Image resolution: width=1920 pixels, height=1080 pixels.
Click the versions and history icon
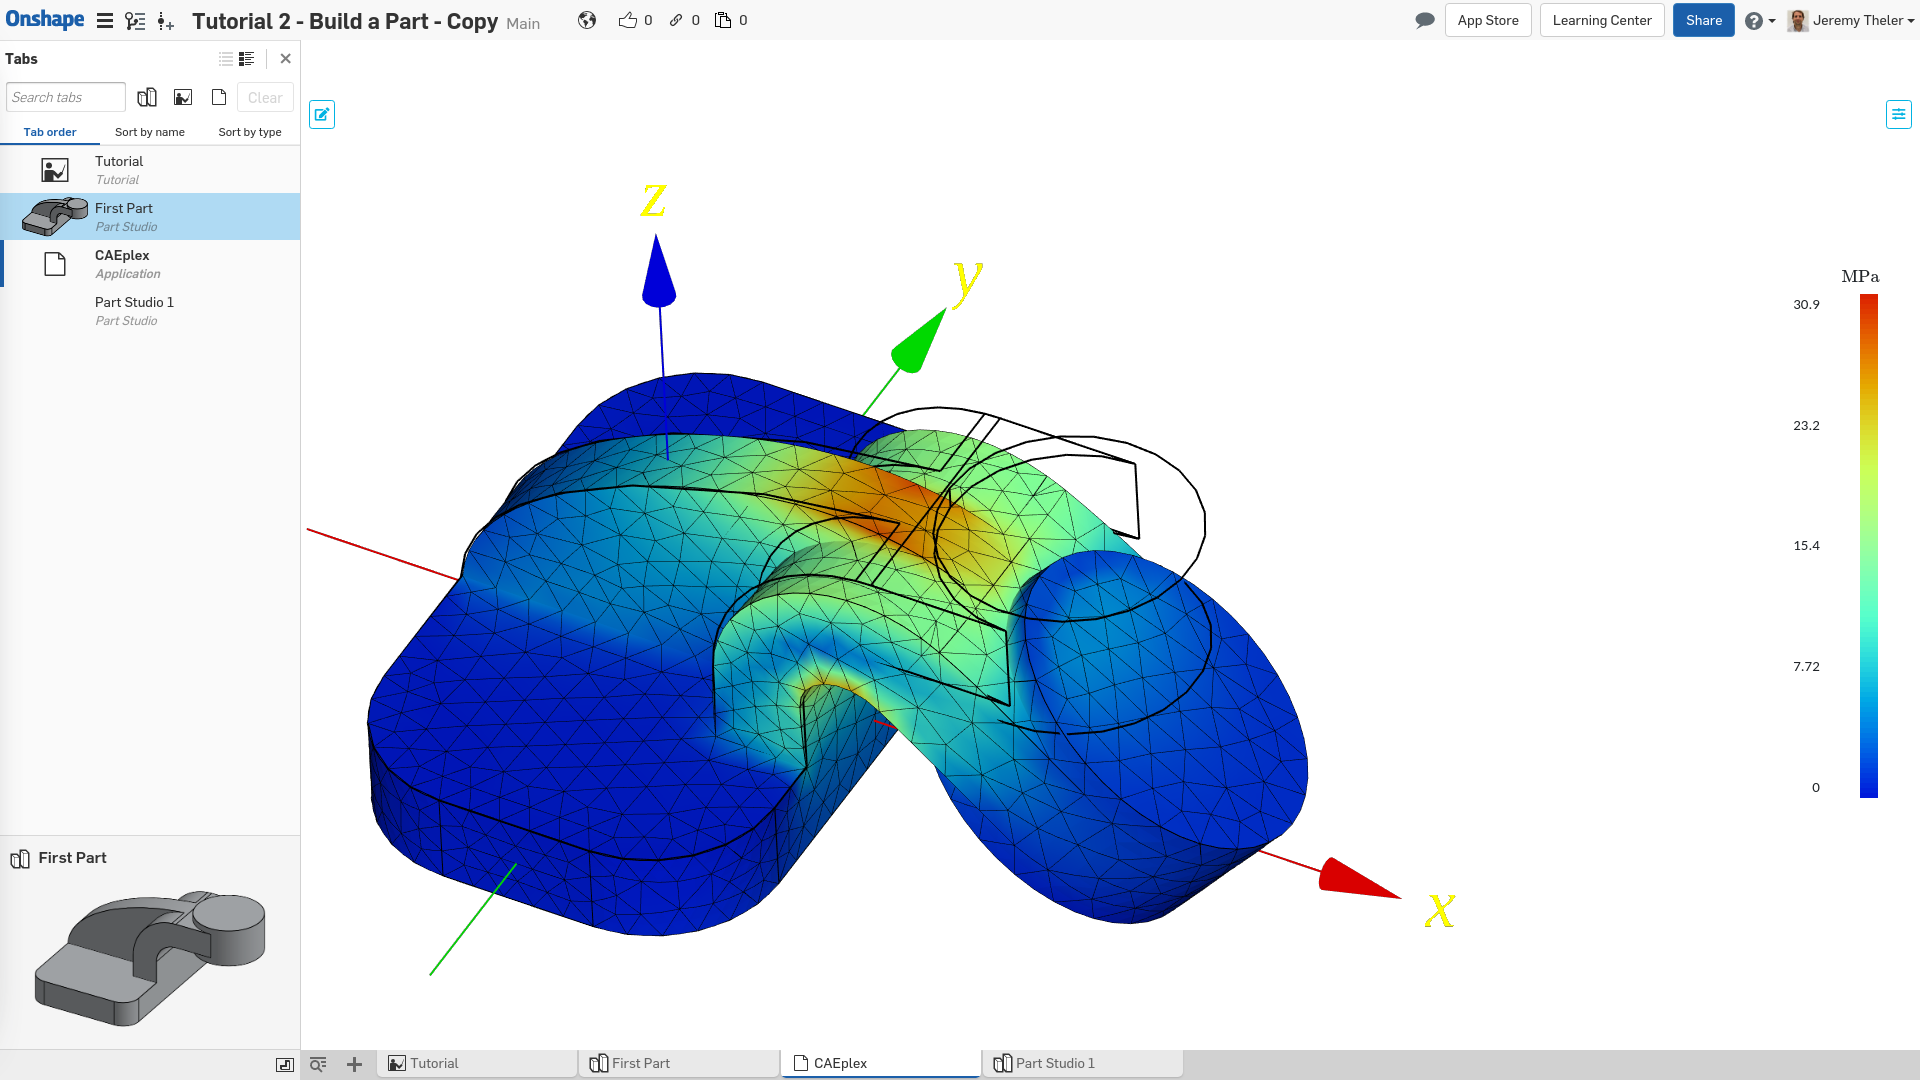click(135, 21)
